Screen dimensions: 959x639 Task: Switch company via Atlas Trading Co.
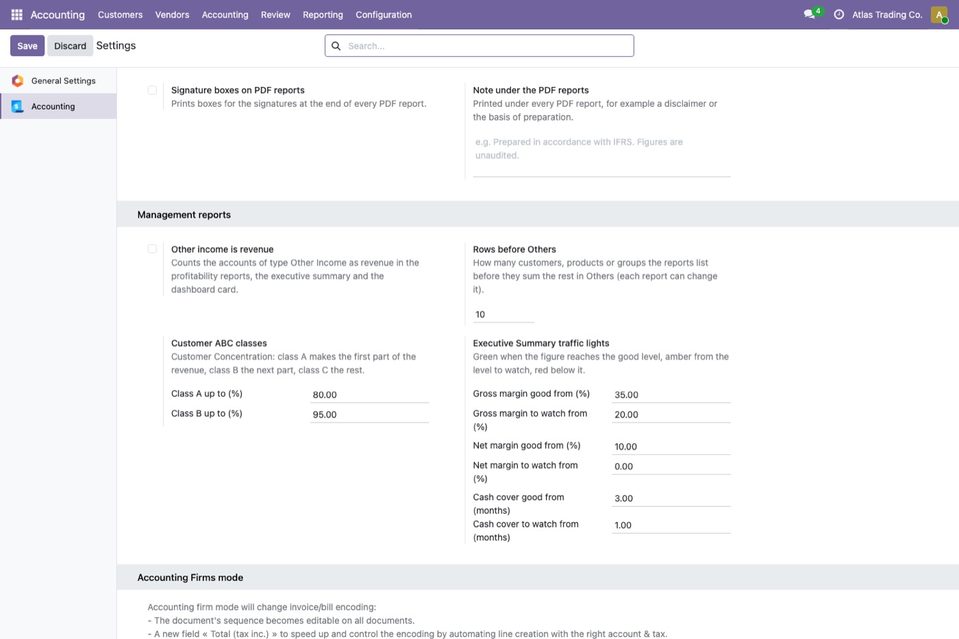[887, 15]
